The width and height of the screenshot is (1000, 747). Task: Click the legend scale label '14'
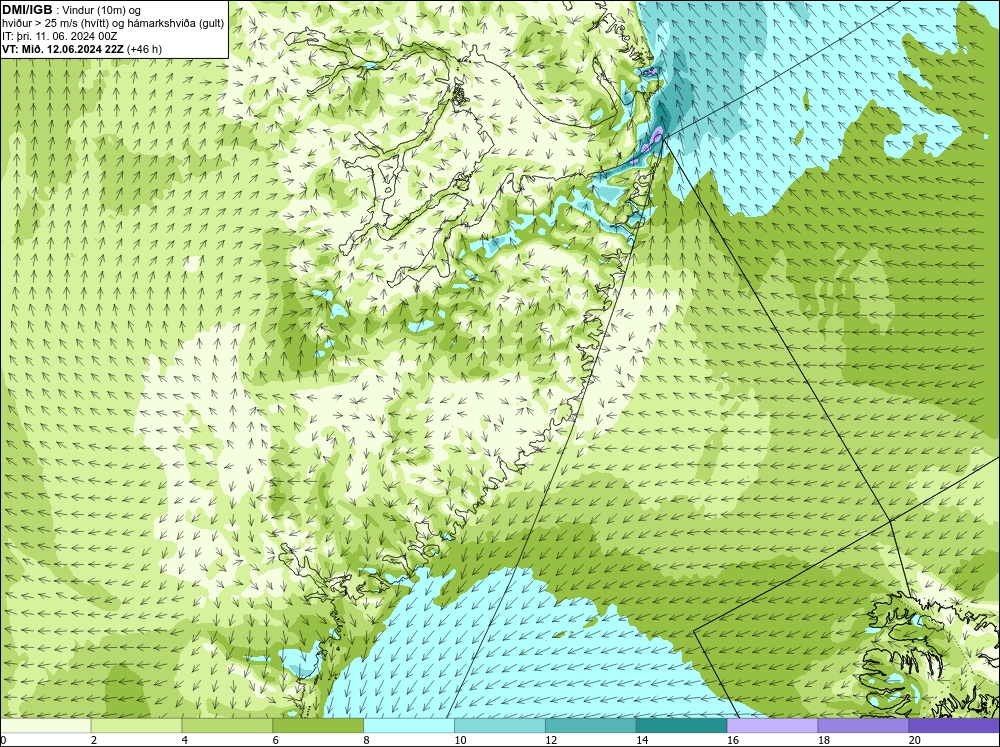point(642,740)
